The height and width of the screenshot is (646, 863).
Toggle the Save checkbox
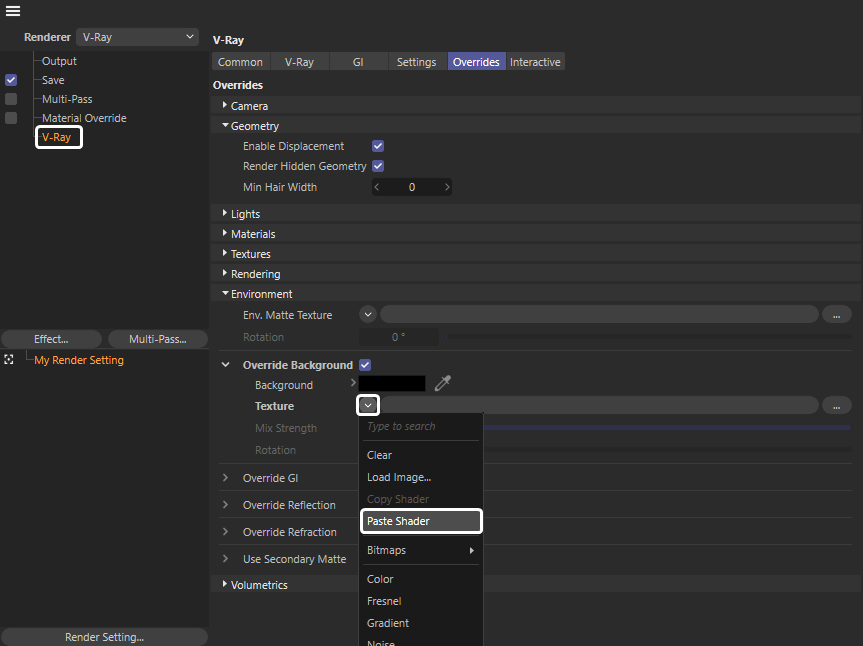pos(11,80)
